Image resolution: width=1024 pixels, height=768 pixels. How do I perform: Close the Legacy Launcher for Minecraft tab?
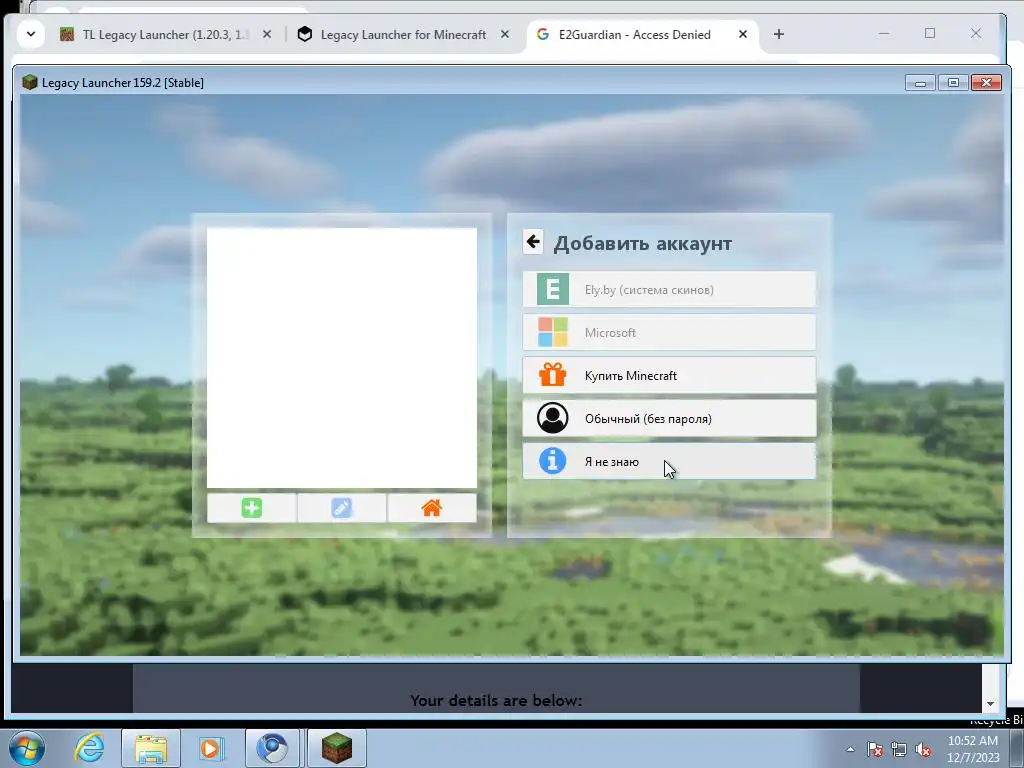click(x=505, y=35)
